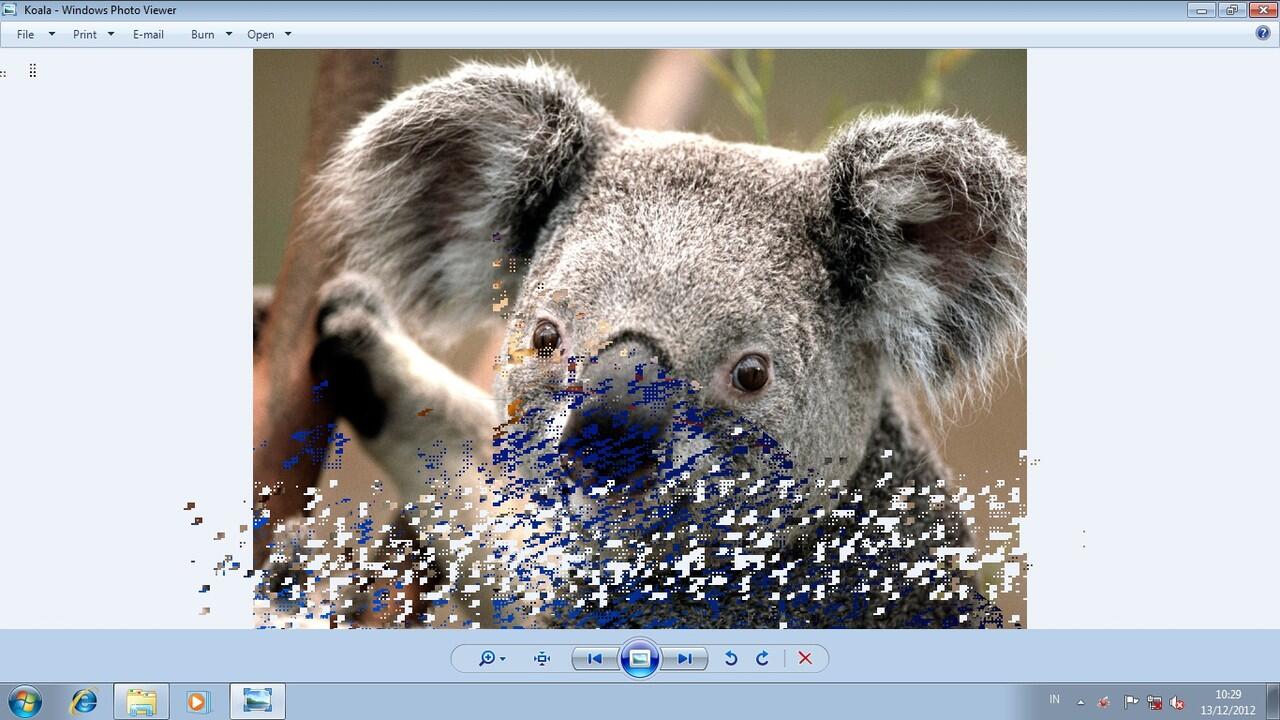Rotate the koala image counterclockwise
Screen dimensions: 1280x720
(x=731, y=658)
